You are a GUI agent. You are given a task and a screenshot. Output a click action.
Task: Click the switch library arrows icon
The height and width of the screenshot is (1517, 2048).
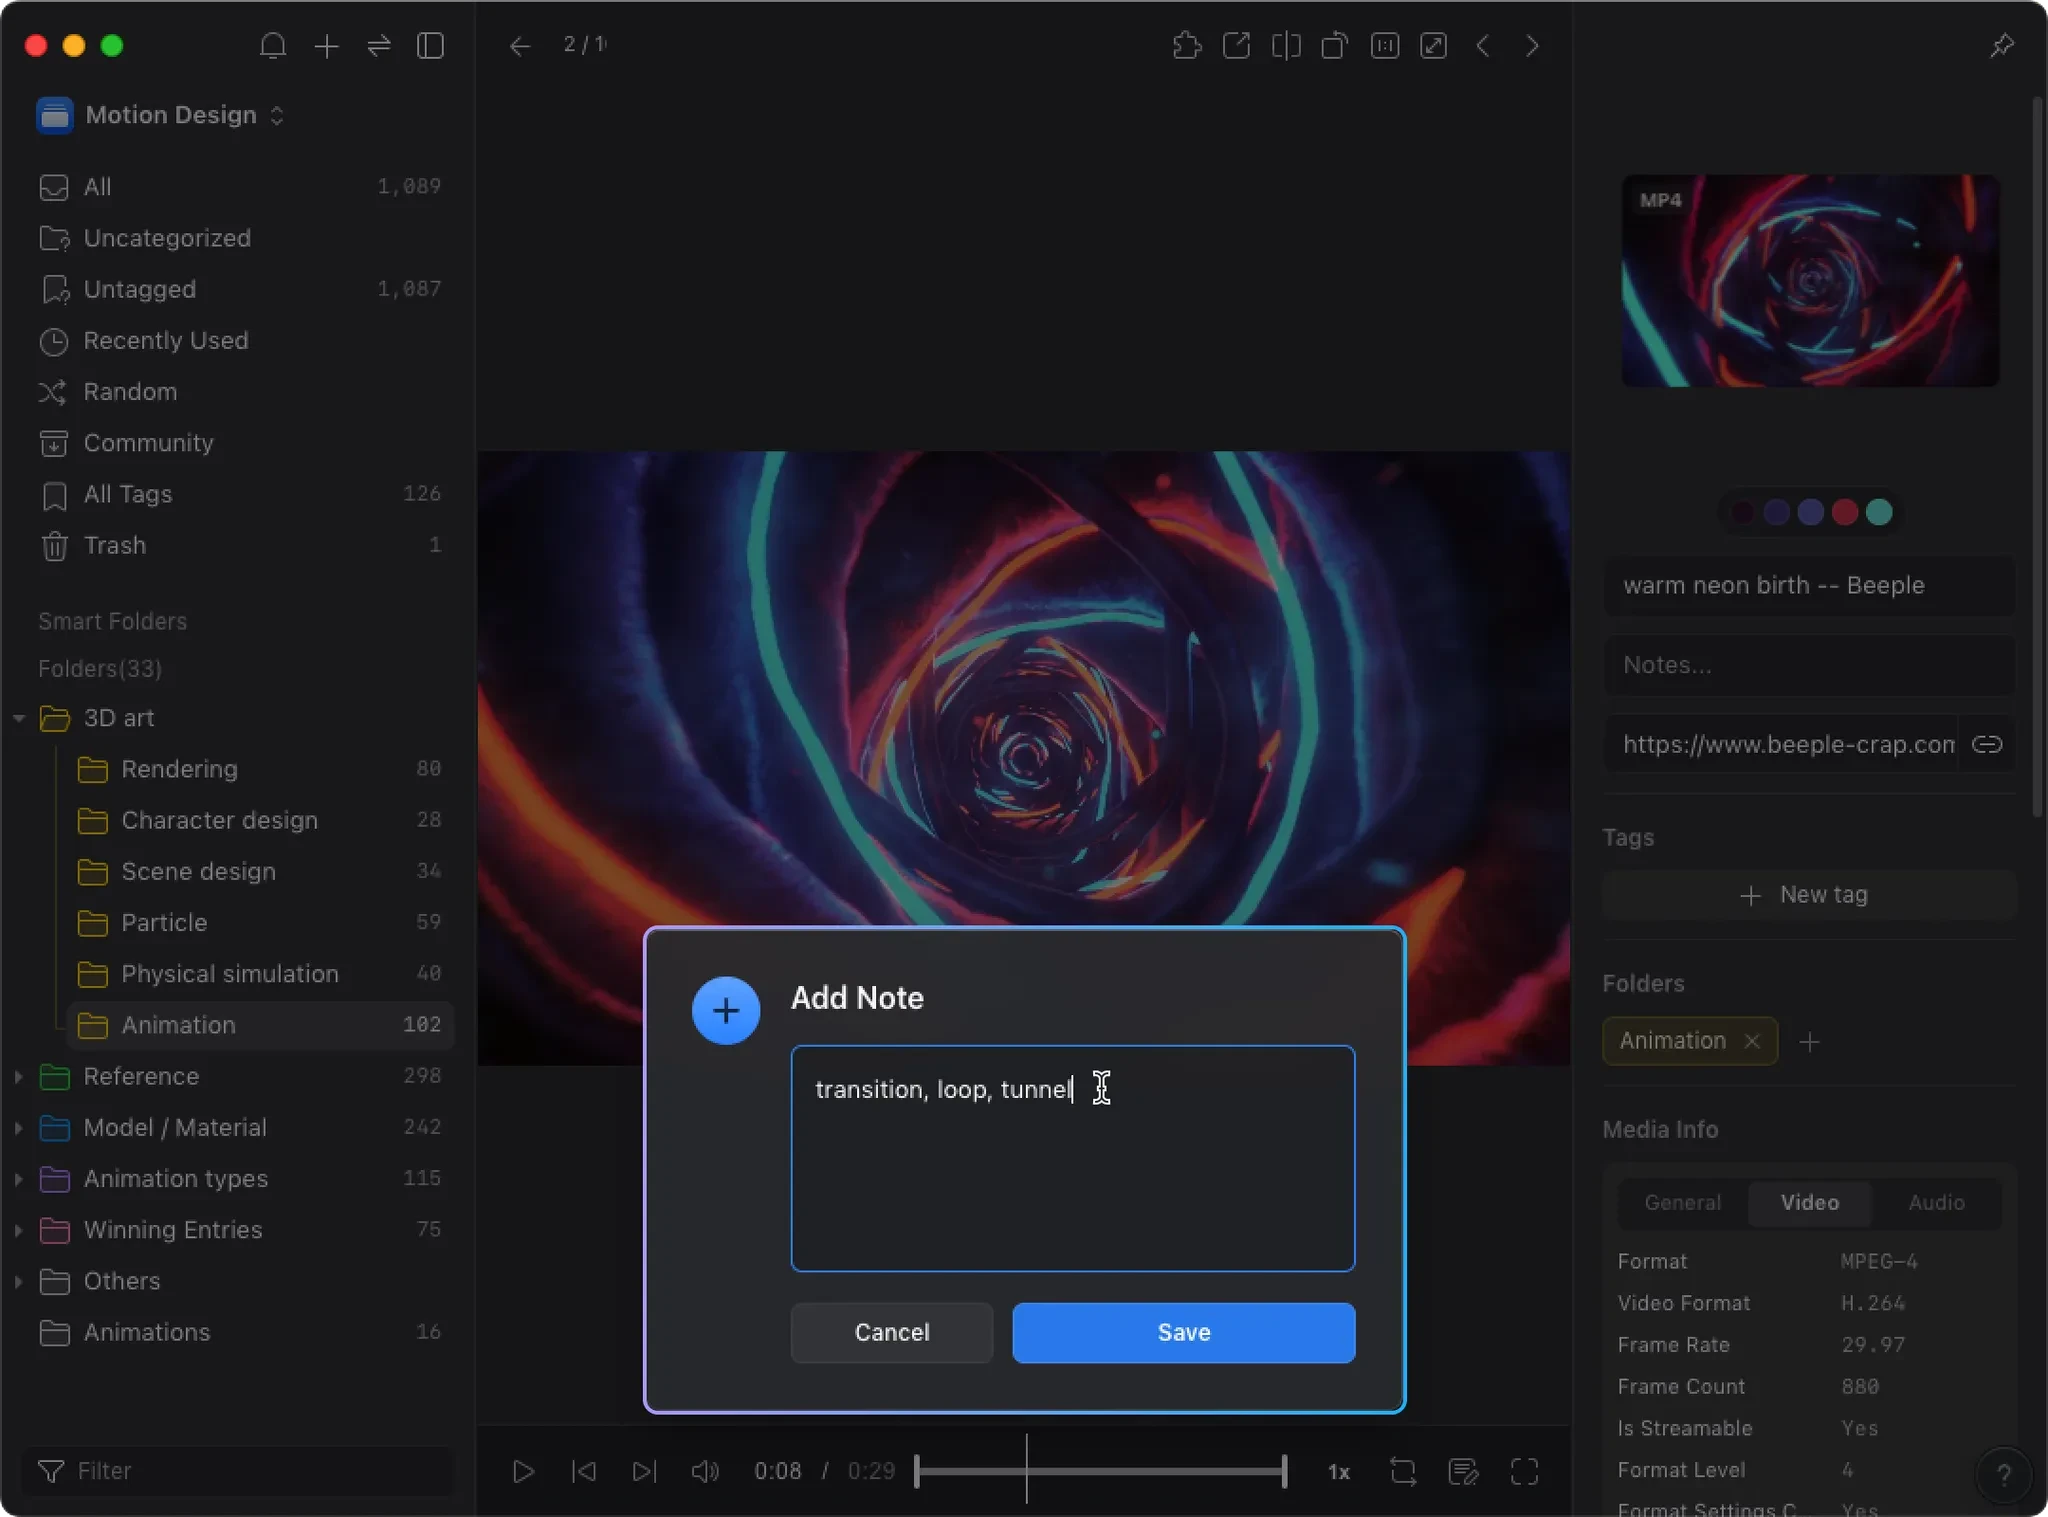coord(379,46)
